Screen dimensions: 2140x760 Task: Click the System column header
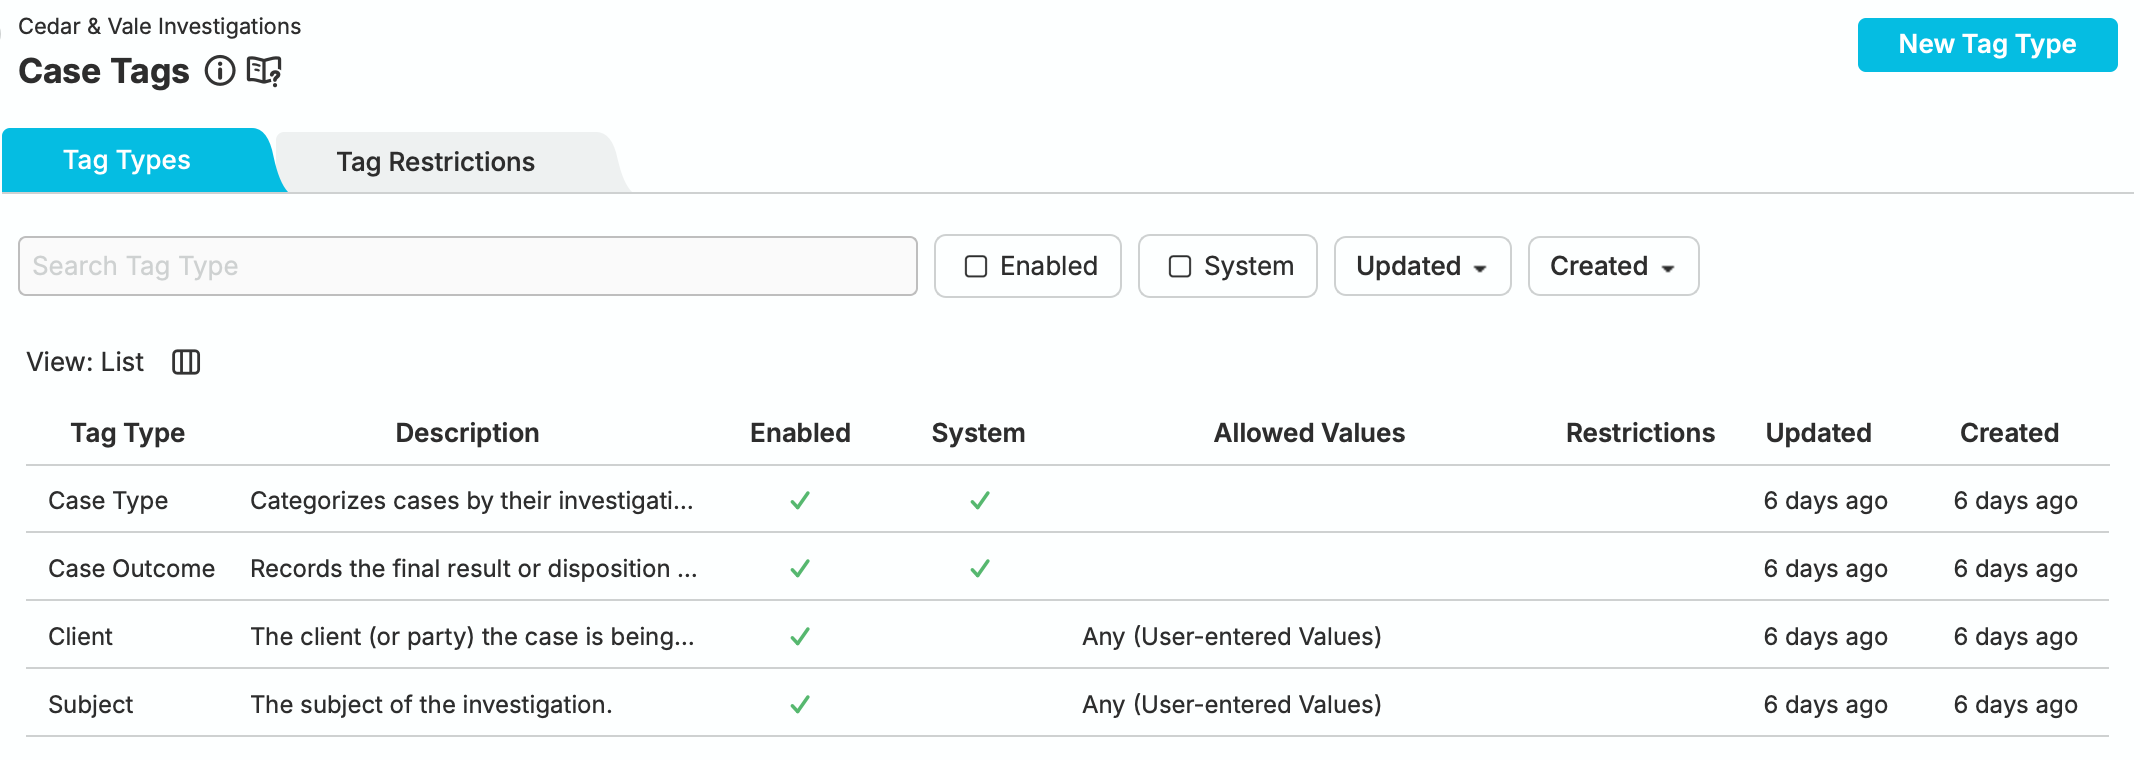click(978, 433)
